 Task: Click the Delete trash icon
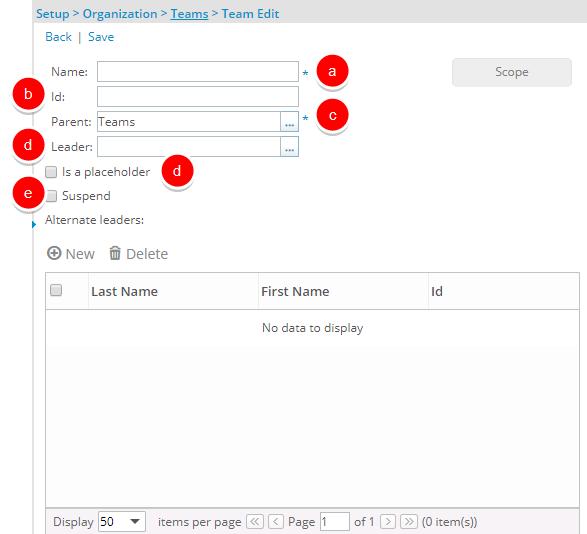coord(115,253)
